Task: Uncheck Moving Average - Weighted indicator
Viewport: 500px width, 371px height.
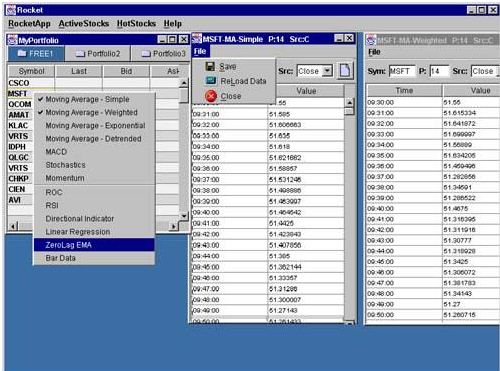Action: pos(94,112)
